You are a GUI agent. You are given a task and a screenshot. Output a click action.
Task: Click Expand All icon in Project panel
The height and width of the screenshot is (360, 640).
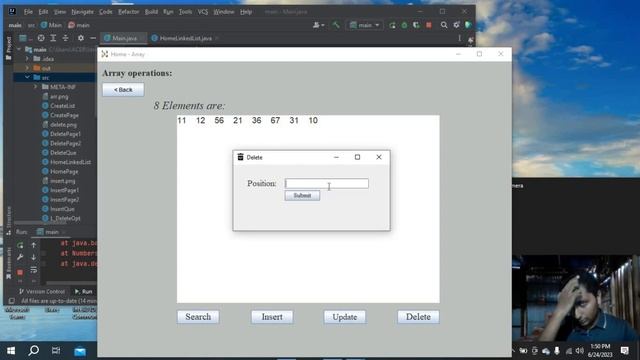(53, 38)
